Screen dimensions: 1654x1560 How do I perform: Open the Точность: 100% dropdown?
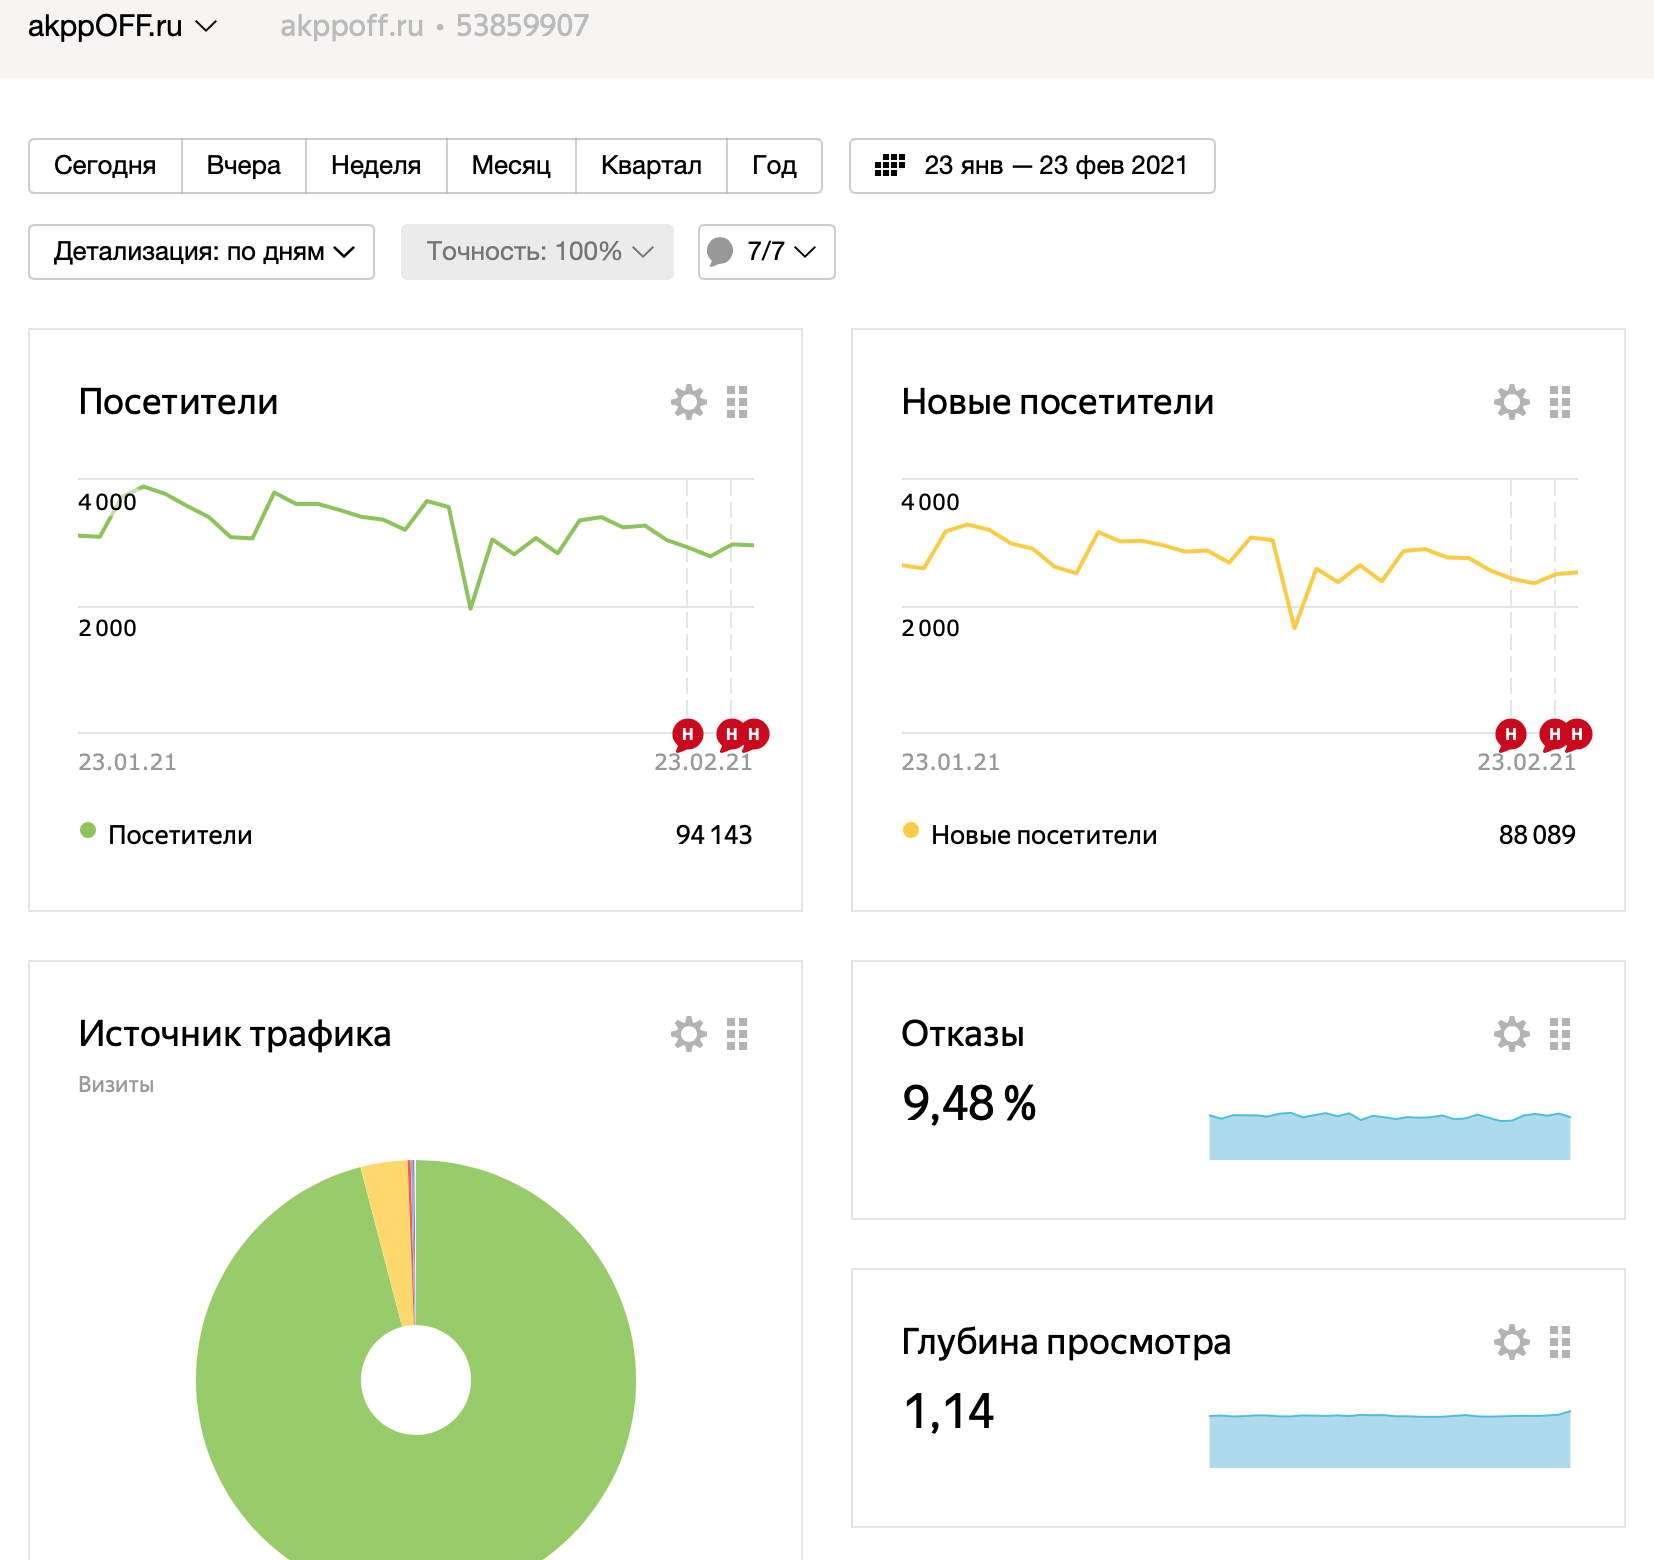pyautogui.click(x=537, y=252)
